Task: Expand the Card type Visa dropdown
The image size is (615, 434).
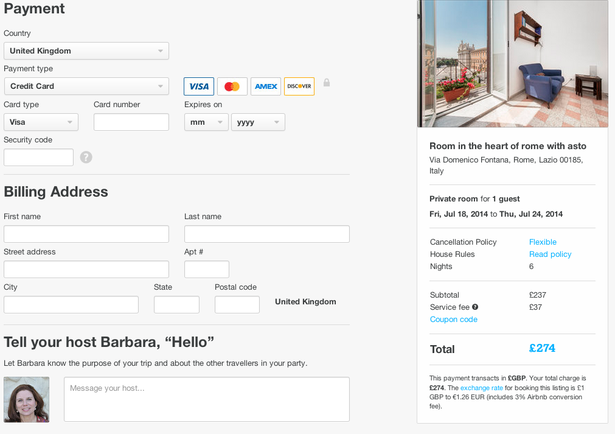Action: coord(41,122)
